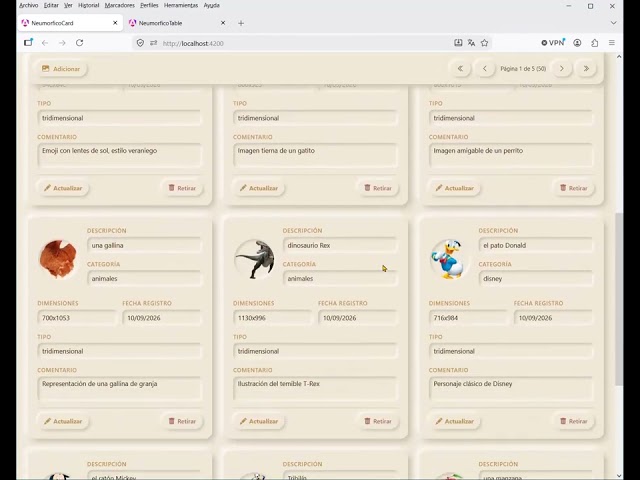Focus the 1130x996 dimensions field

click(273, 318)
